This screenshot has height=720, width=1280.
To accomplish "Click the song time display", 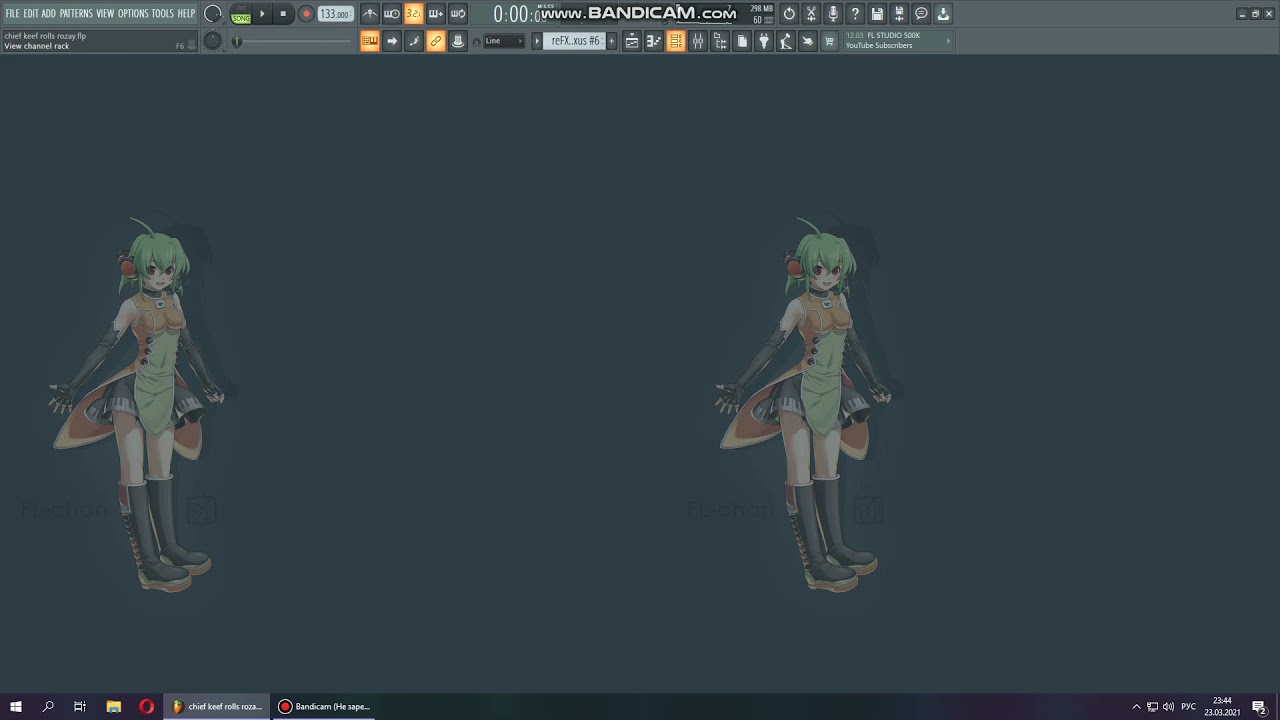I will (515, 14).
